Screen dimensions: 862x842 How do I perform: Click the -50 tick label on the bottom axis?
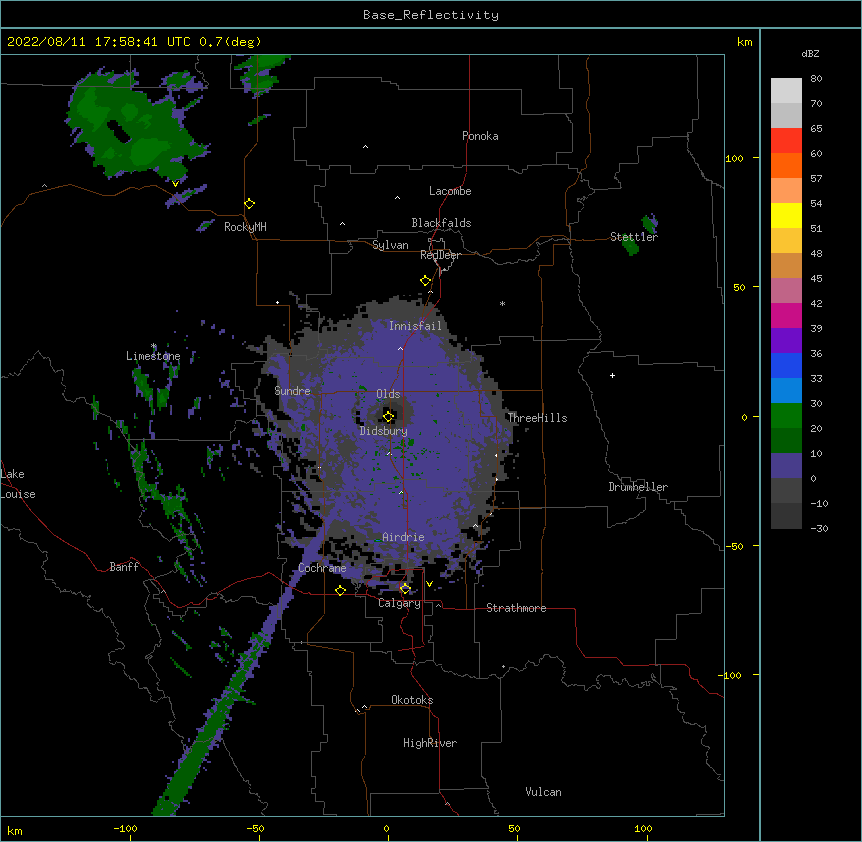point(255,828)
